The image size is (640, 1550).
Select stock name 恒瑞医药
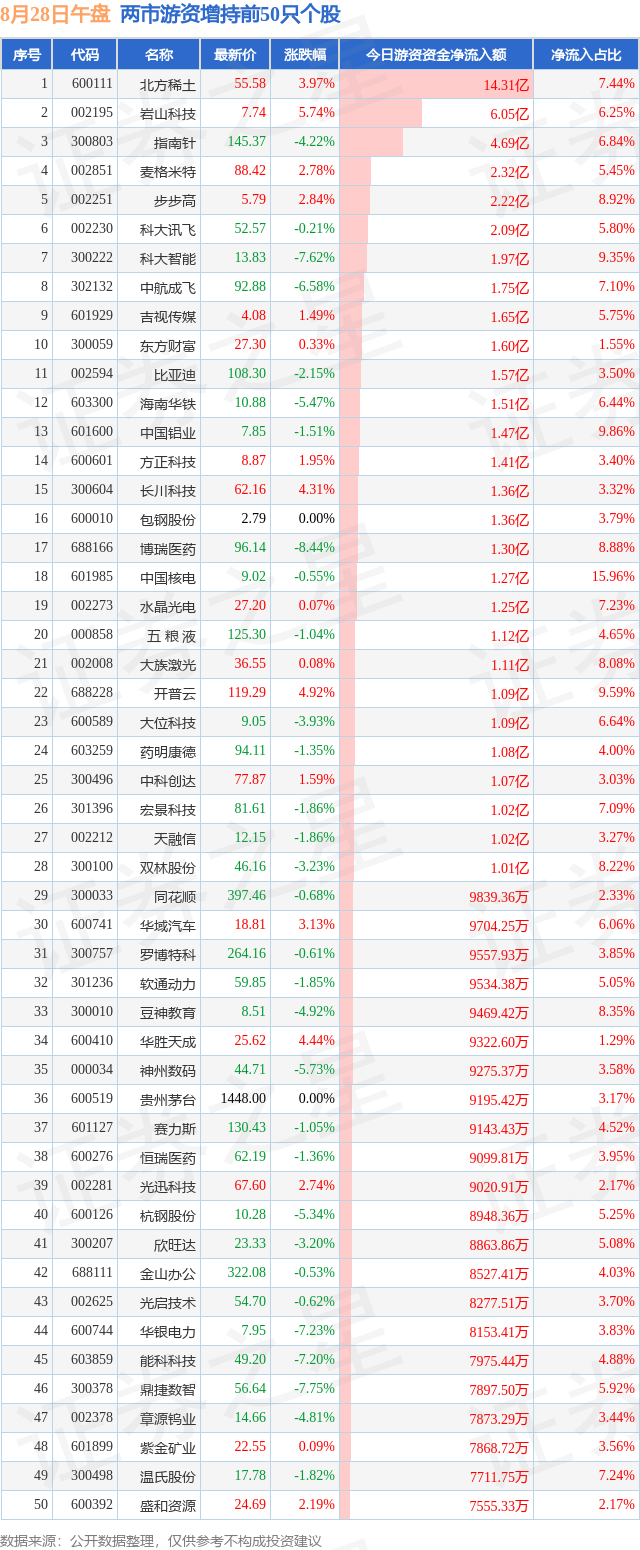[168, 1157]
